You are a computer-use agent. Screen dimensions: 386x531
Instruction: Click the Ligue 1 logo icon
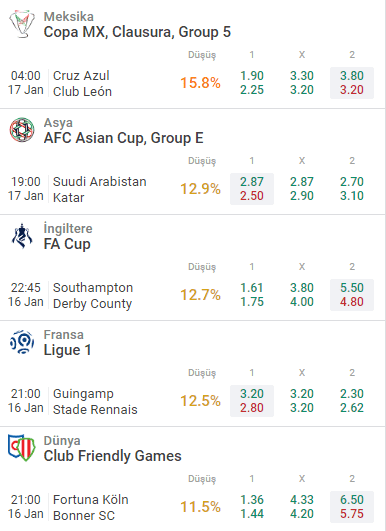(22, 342)
